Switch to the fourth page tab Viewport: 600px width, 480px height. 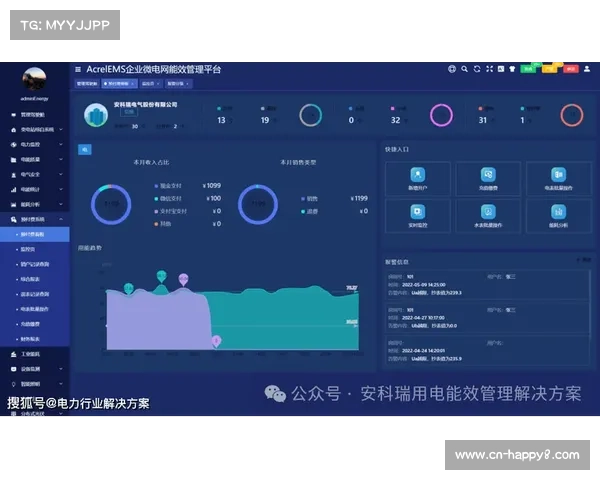tap(179, 83)
